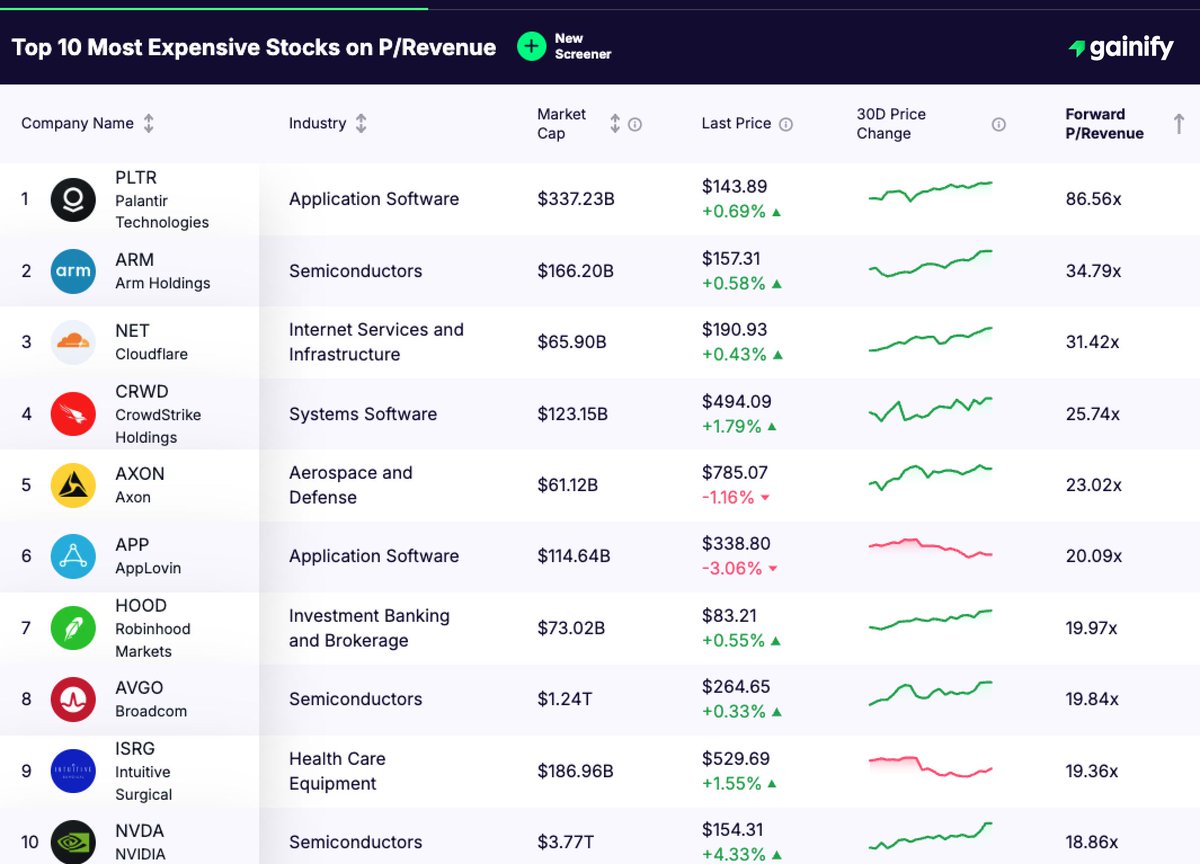
Task: Click Investment Banking and Brokerage cell
Action: click(369, 628)
